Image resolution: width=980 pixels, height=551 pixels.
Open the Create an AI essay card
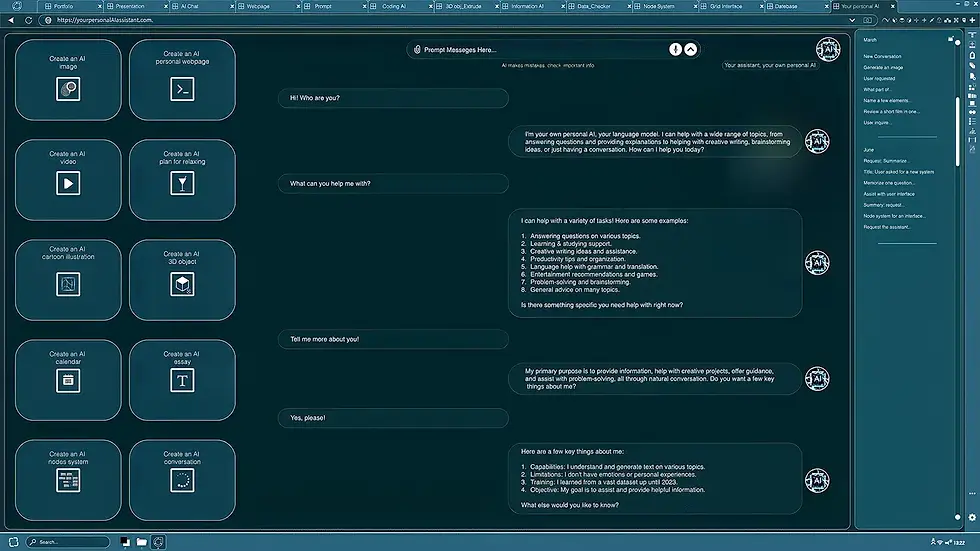182,380
